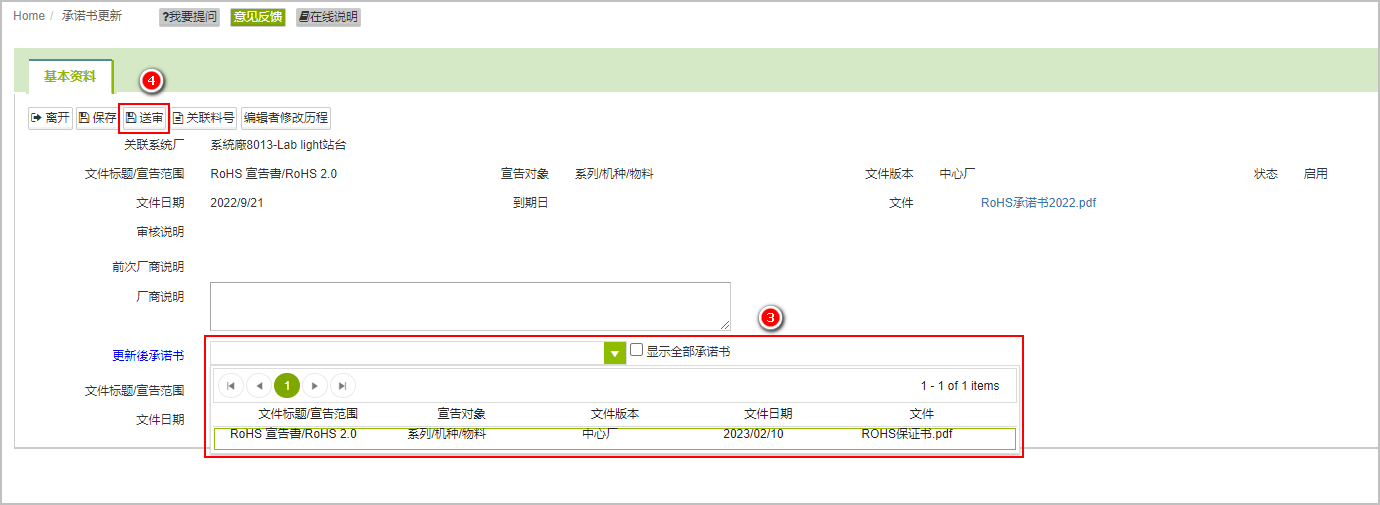
Task: Open the 更新後承诺书 combo box field
Action: point(406,353)
